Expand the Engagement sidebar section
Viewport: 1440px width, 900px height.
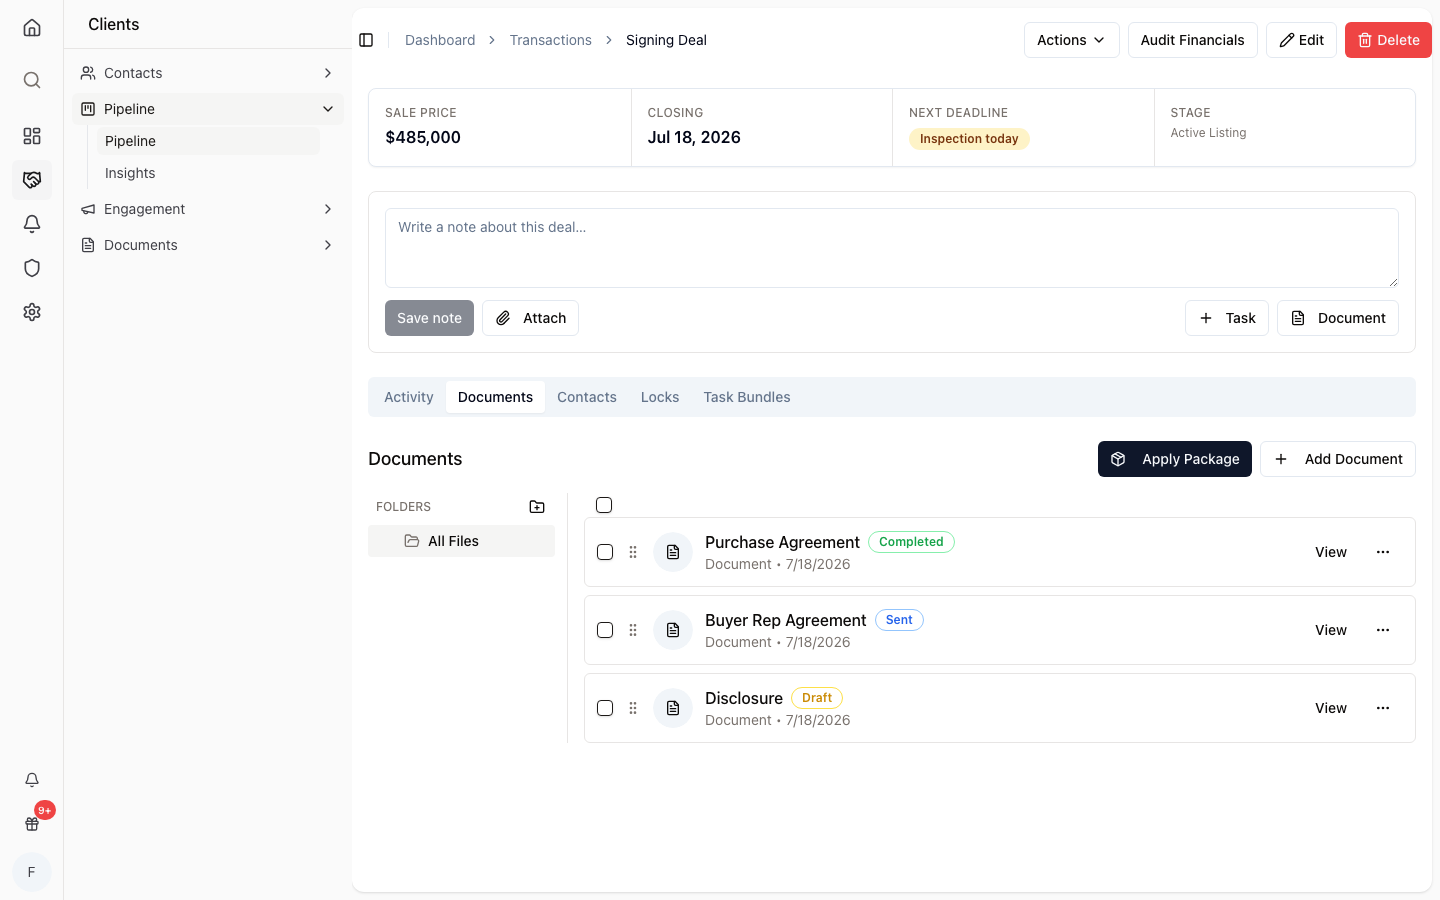pos(208,209)
